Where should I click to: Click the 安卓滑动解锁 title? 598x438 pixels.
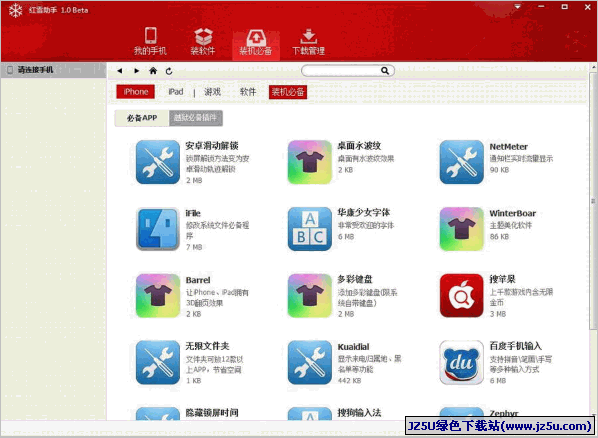[x=212, y=146]
